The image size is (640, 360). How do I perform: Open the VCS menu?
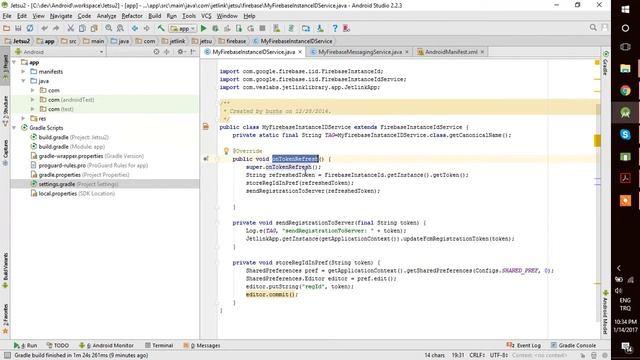point(206,16)
